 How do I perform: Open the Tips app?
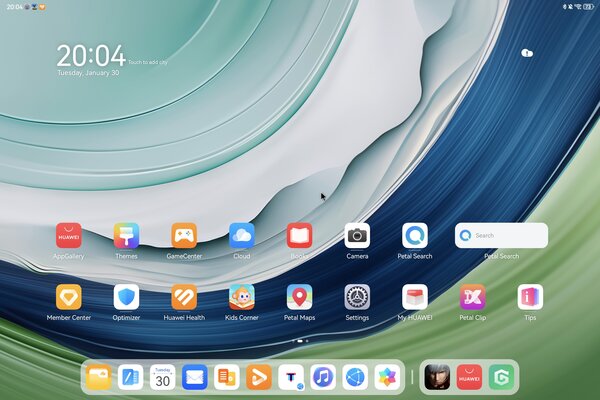tap(530, 297)
